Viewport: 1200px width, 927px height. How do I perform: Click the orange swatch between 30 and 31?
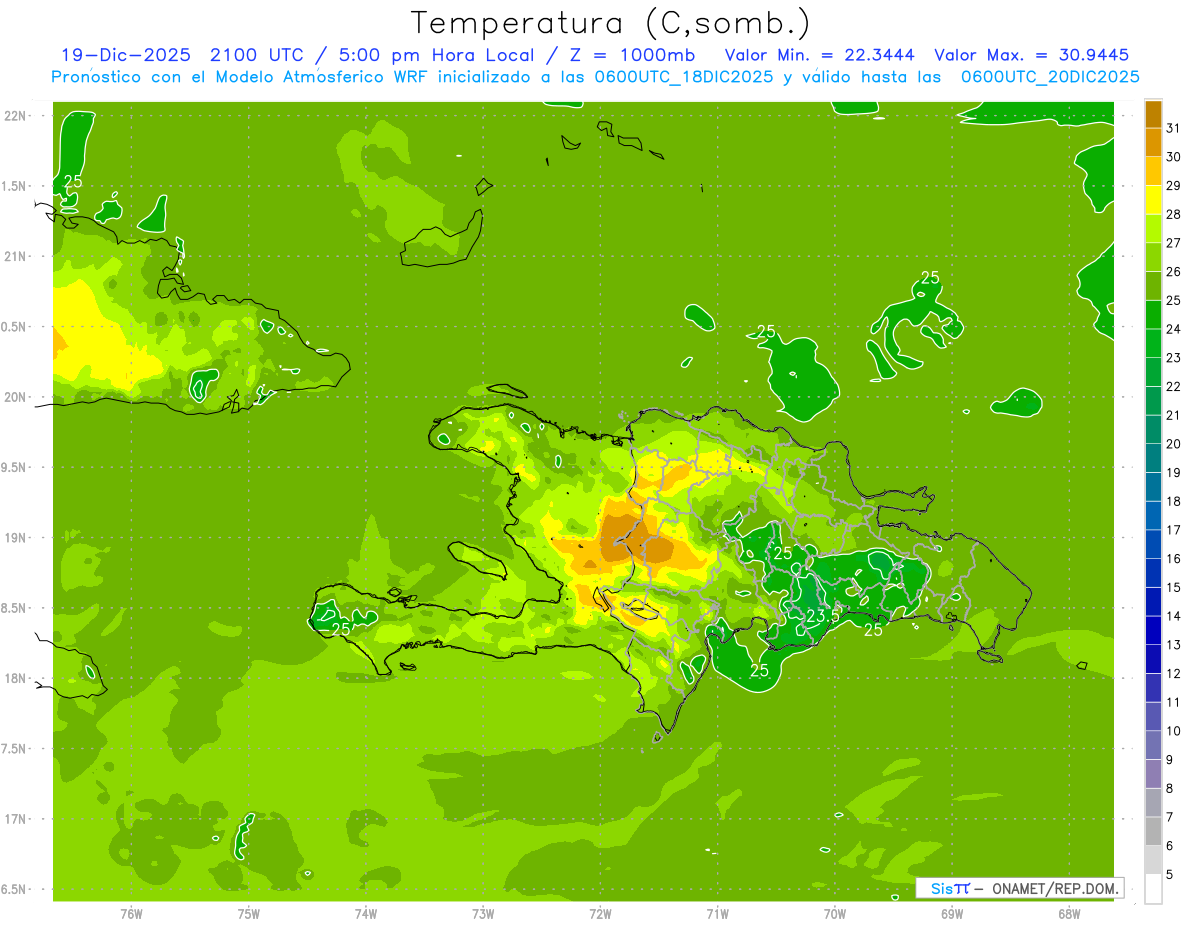[x=1153, y=142]
